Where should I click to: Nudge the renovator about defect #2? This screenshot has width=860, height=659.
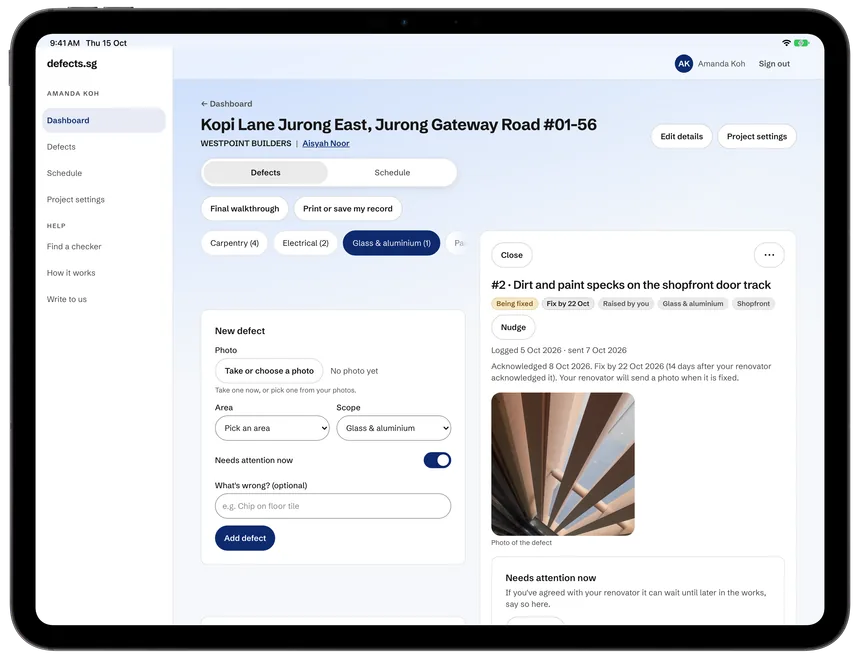pos(513,327)
